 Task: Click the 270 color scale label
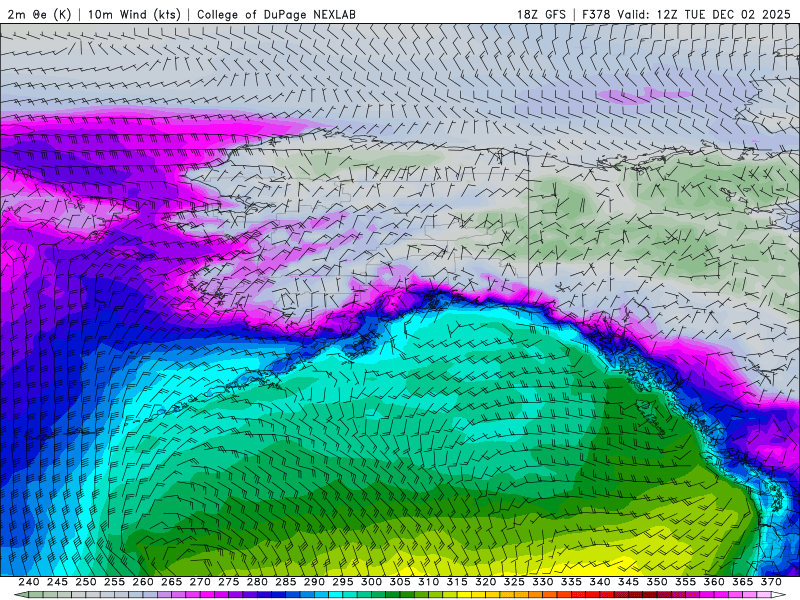pyautogui.click(x=200, y=582)
